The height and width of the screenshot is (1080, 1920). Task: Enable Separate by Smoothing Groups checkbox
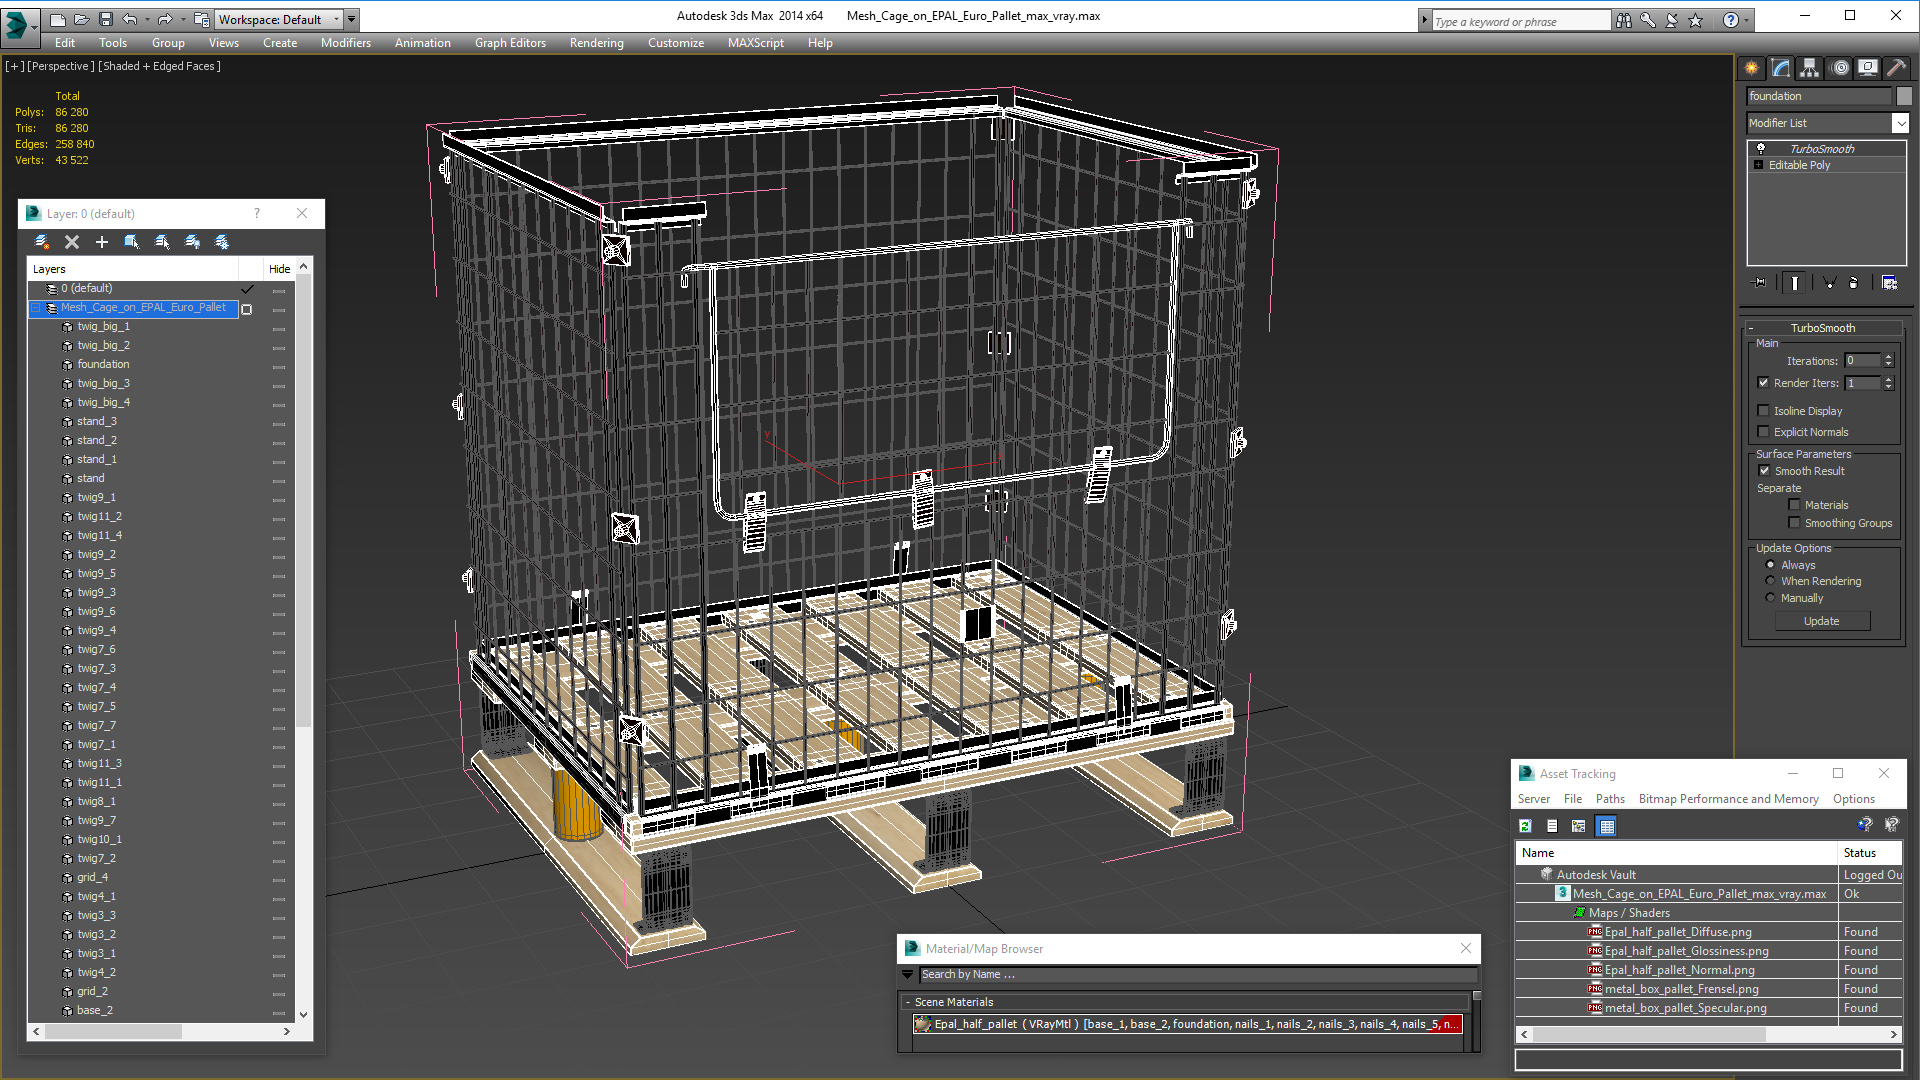1794,523
